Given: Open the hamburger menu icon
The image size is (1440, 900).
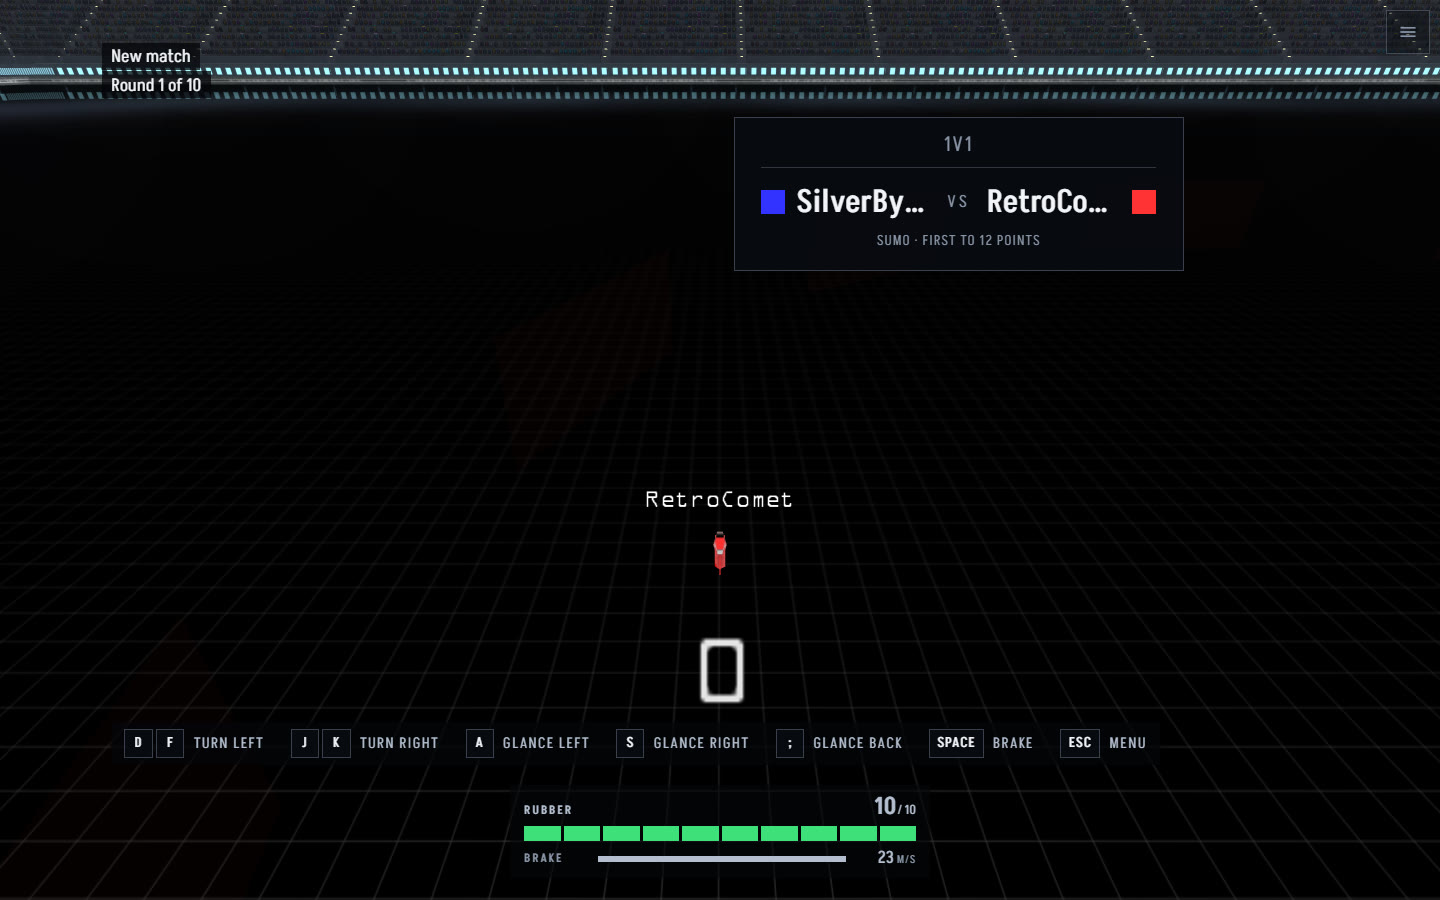Looking at the screenshot, I should pos(1407,32).
